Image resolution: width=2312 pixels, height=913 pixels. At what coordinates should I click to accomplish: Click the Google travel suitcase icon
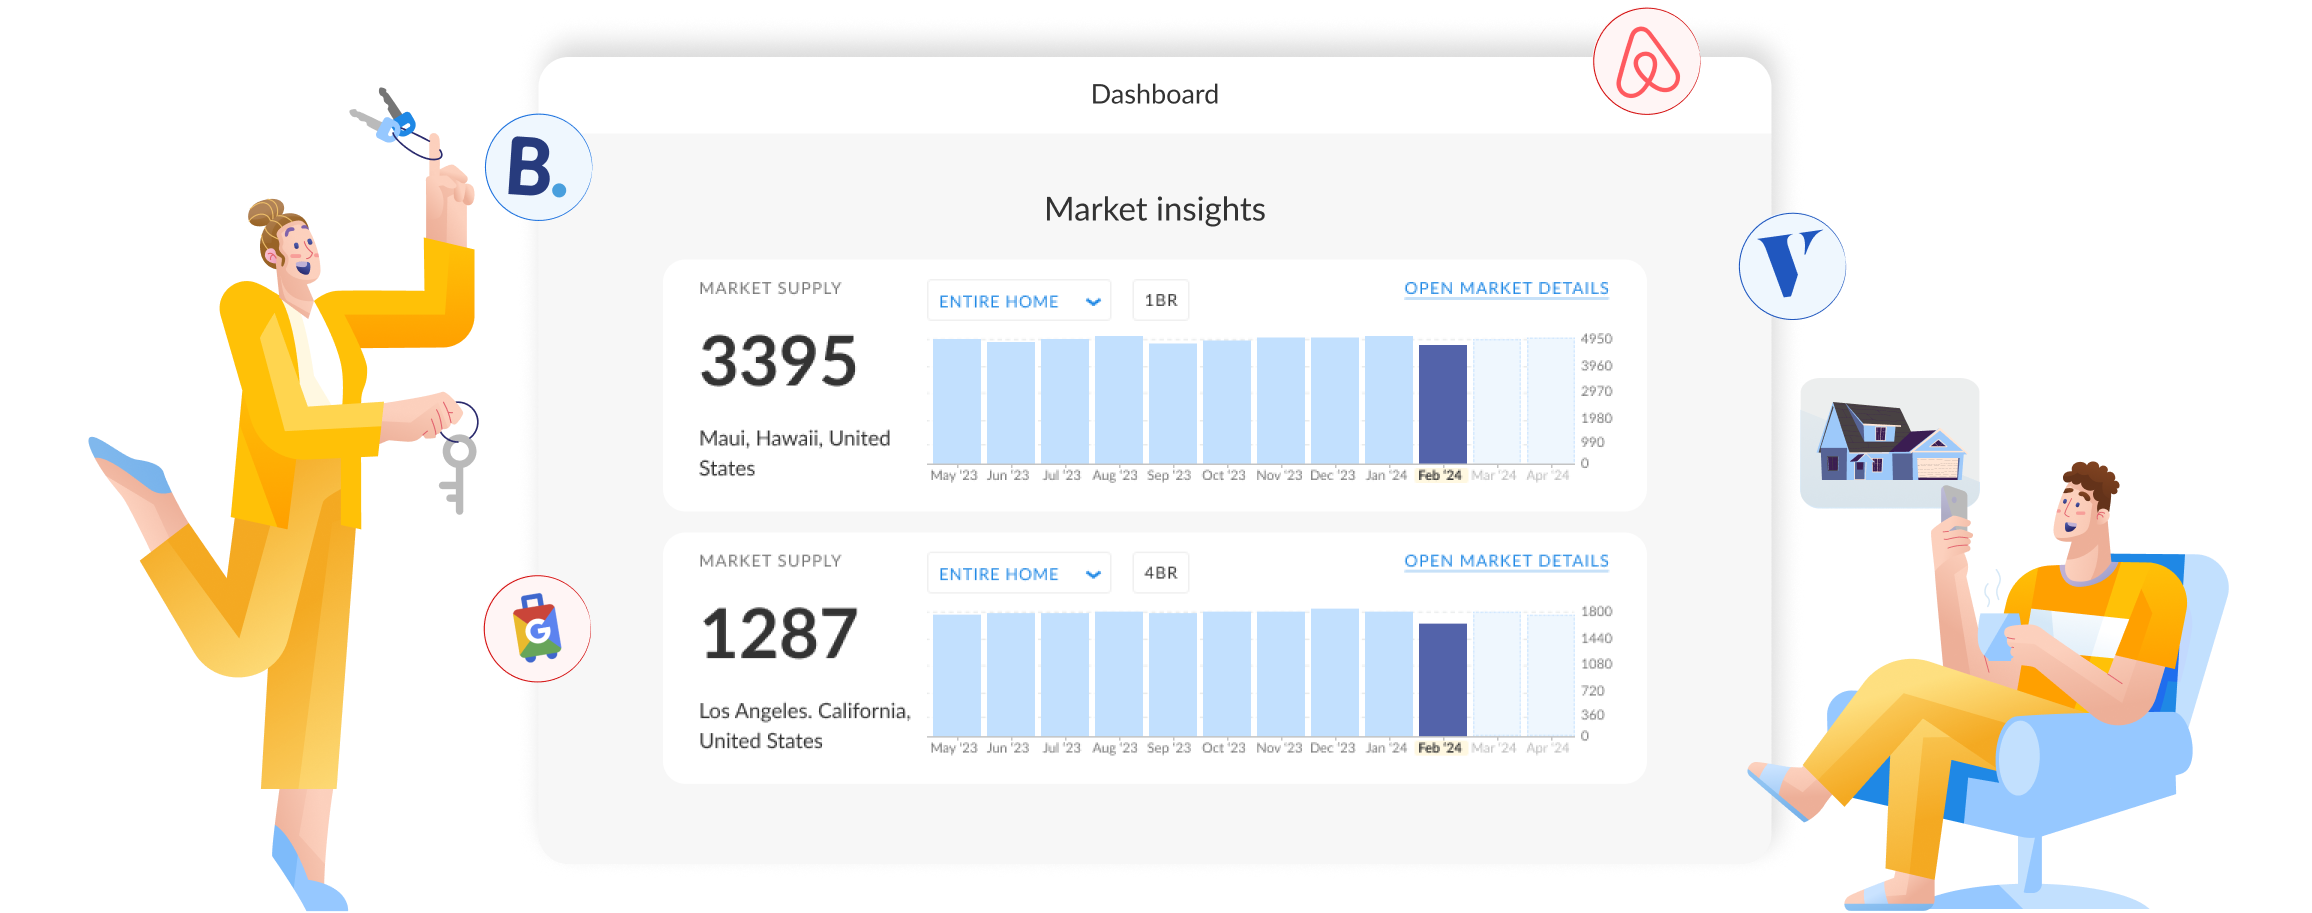point(537,629)
